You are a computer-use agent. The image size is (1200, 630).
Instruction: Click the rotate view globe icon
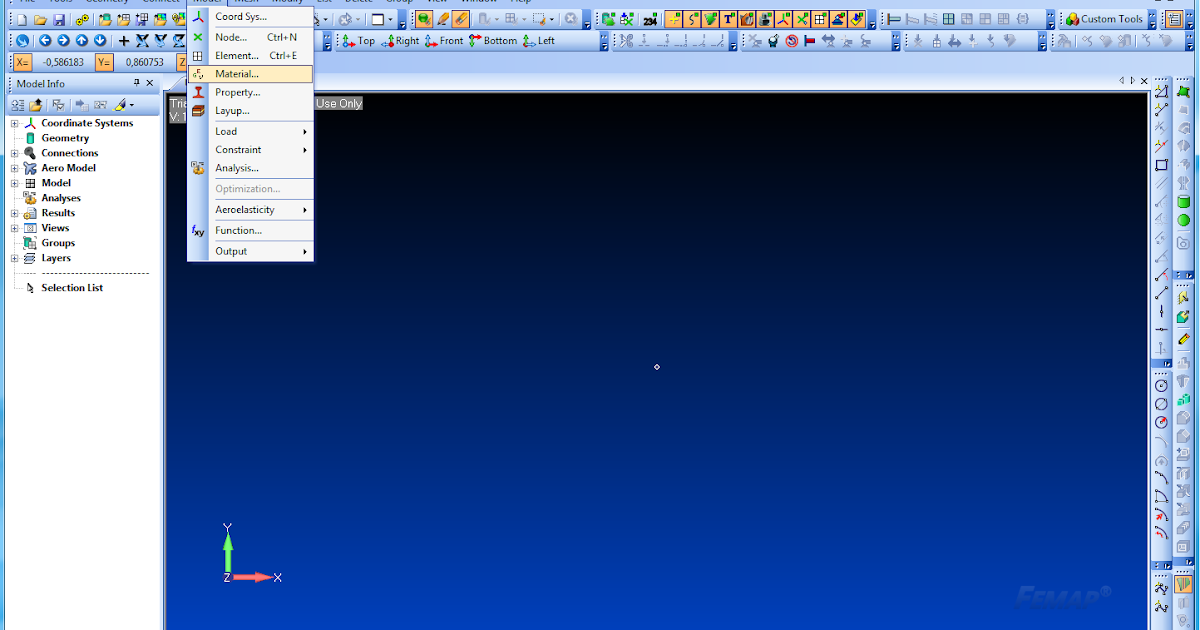[x=23, y=40]
